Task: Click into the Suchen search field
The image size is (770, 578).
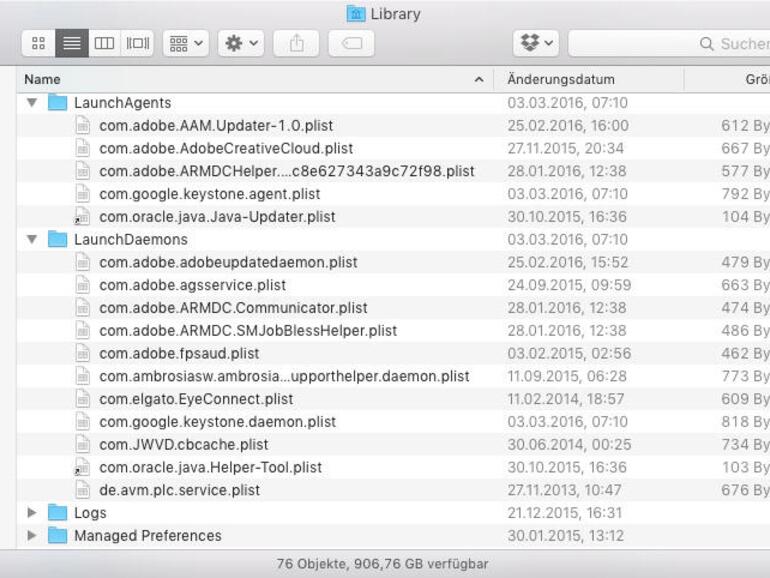Action: pos(669,43)
